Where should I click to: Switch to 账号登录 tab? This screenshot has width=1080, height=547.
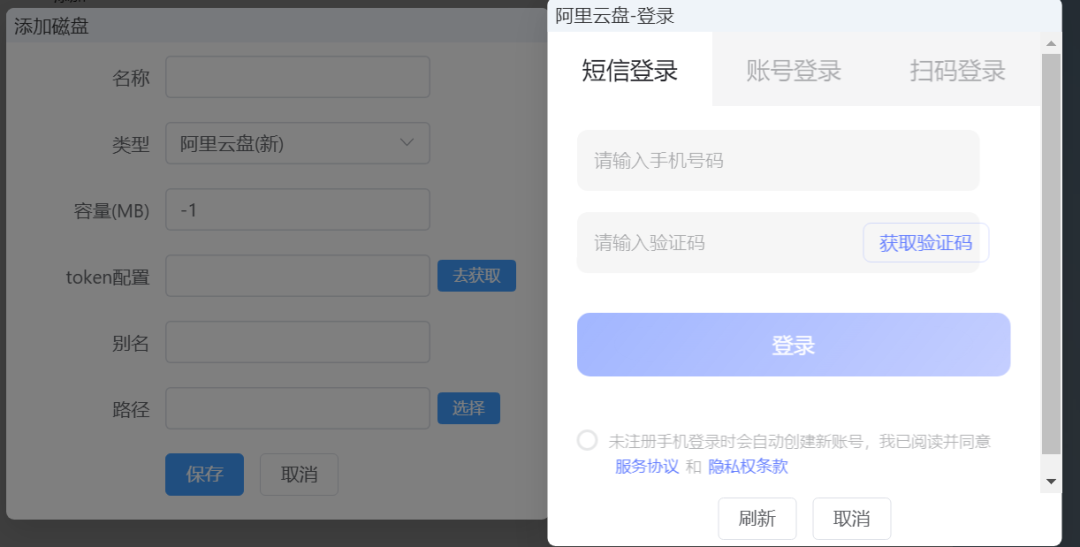tap(793, 70)
